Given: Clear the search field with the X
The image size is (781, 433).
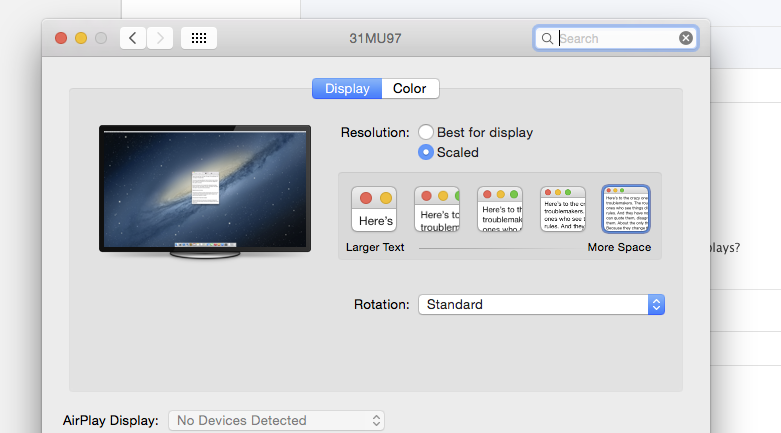Looking at the screenshot, I should click(686, 38).
